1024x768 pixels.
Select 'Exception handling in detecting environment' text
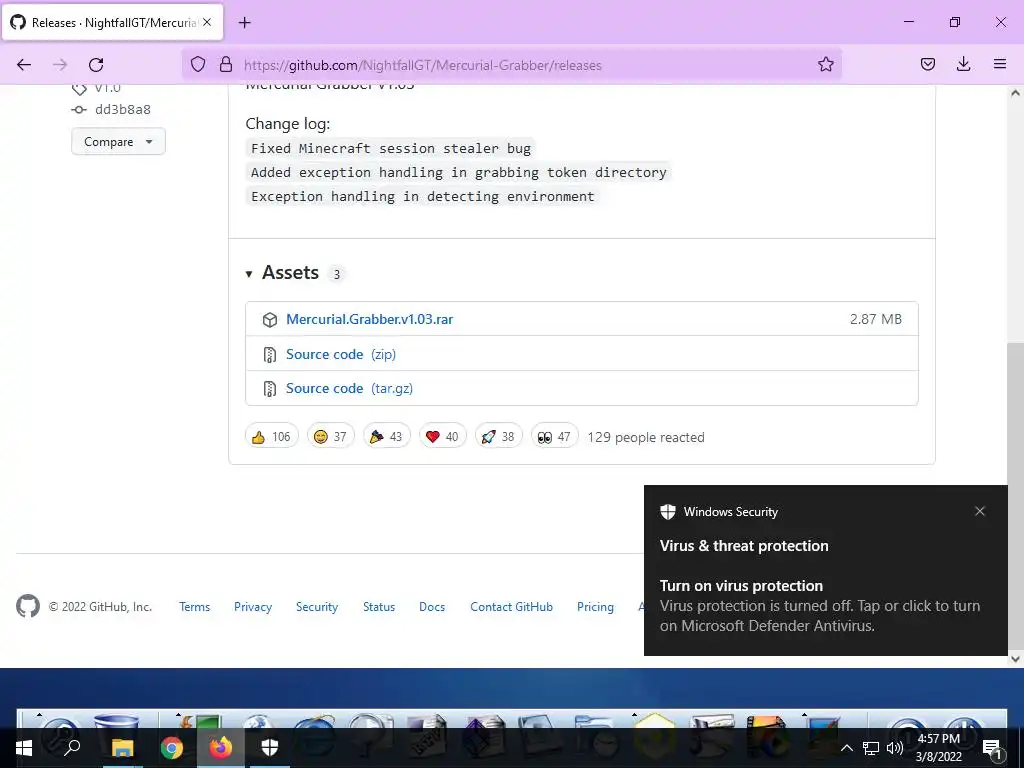coord(423,197)
